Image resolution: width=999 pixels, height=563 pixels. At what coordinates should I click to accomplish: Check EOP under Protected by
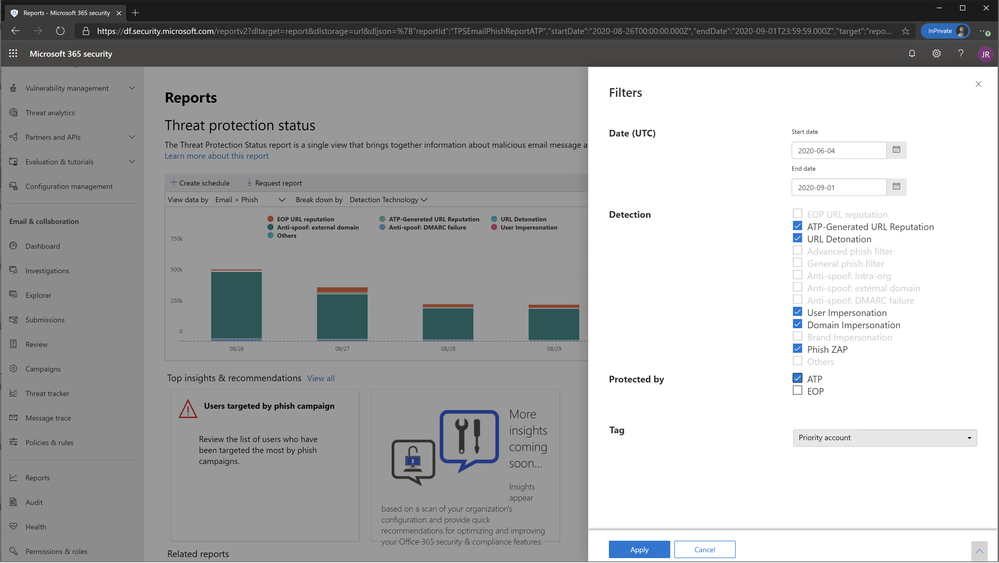click(x=797, y=390)
